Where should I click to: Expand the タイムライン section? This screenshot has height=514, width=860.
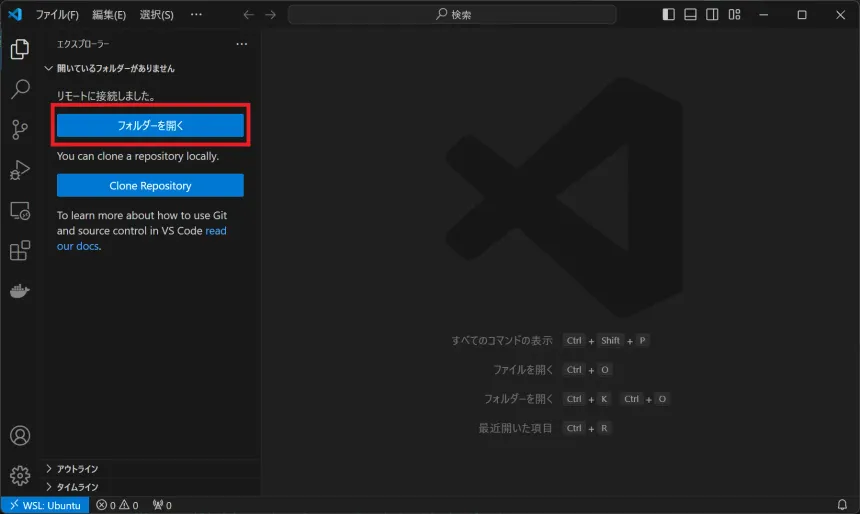tap(71, 487)
